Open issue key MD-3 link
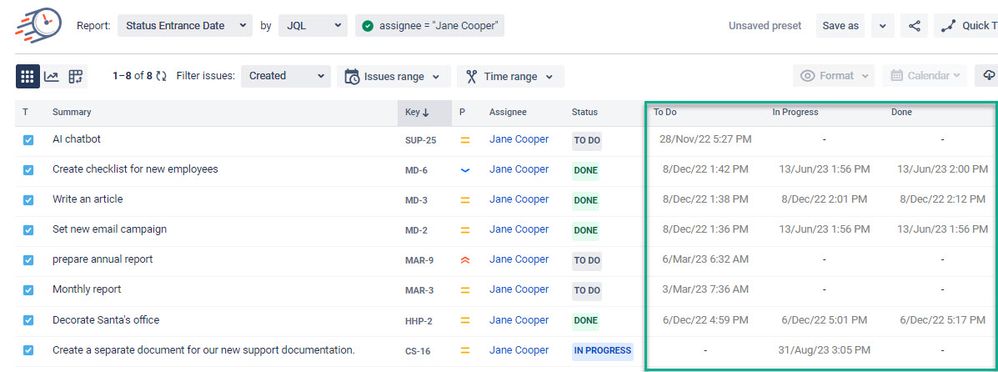 [416, 201]
